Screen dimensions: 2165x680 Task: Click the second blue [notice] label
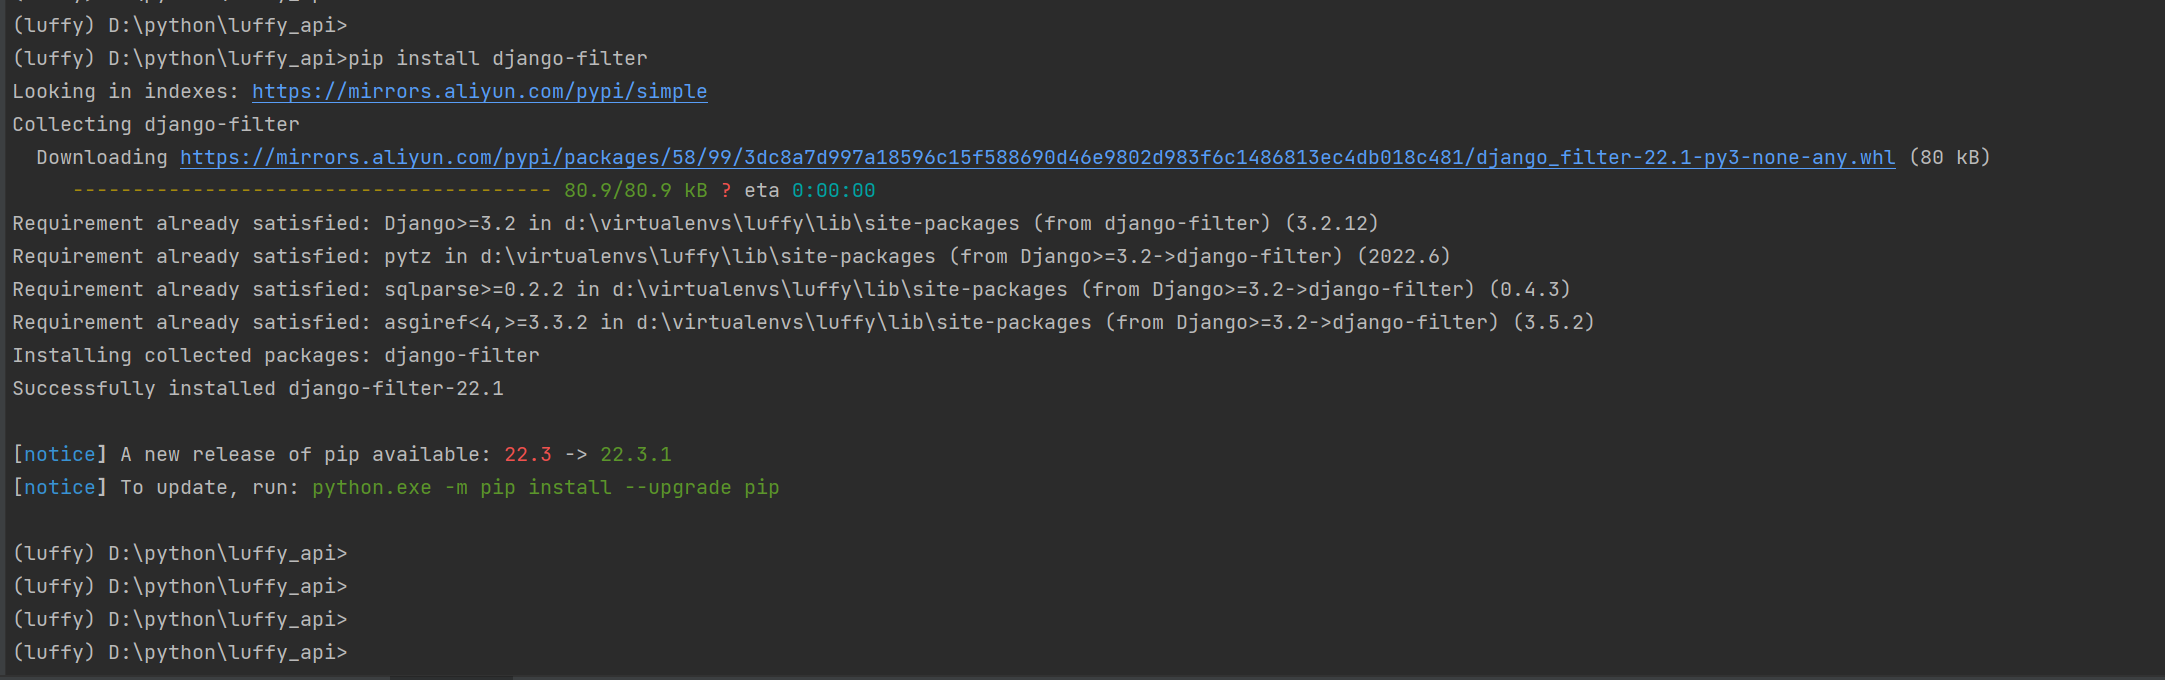59,487
